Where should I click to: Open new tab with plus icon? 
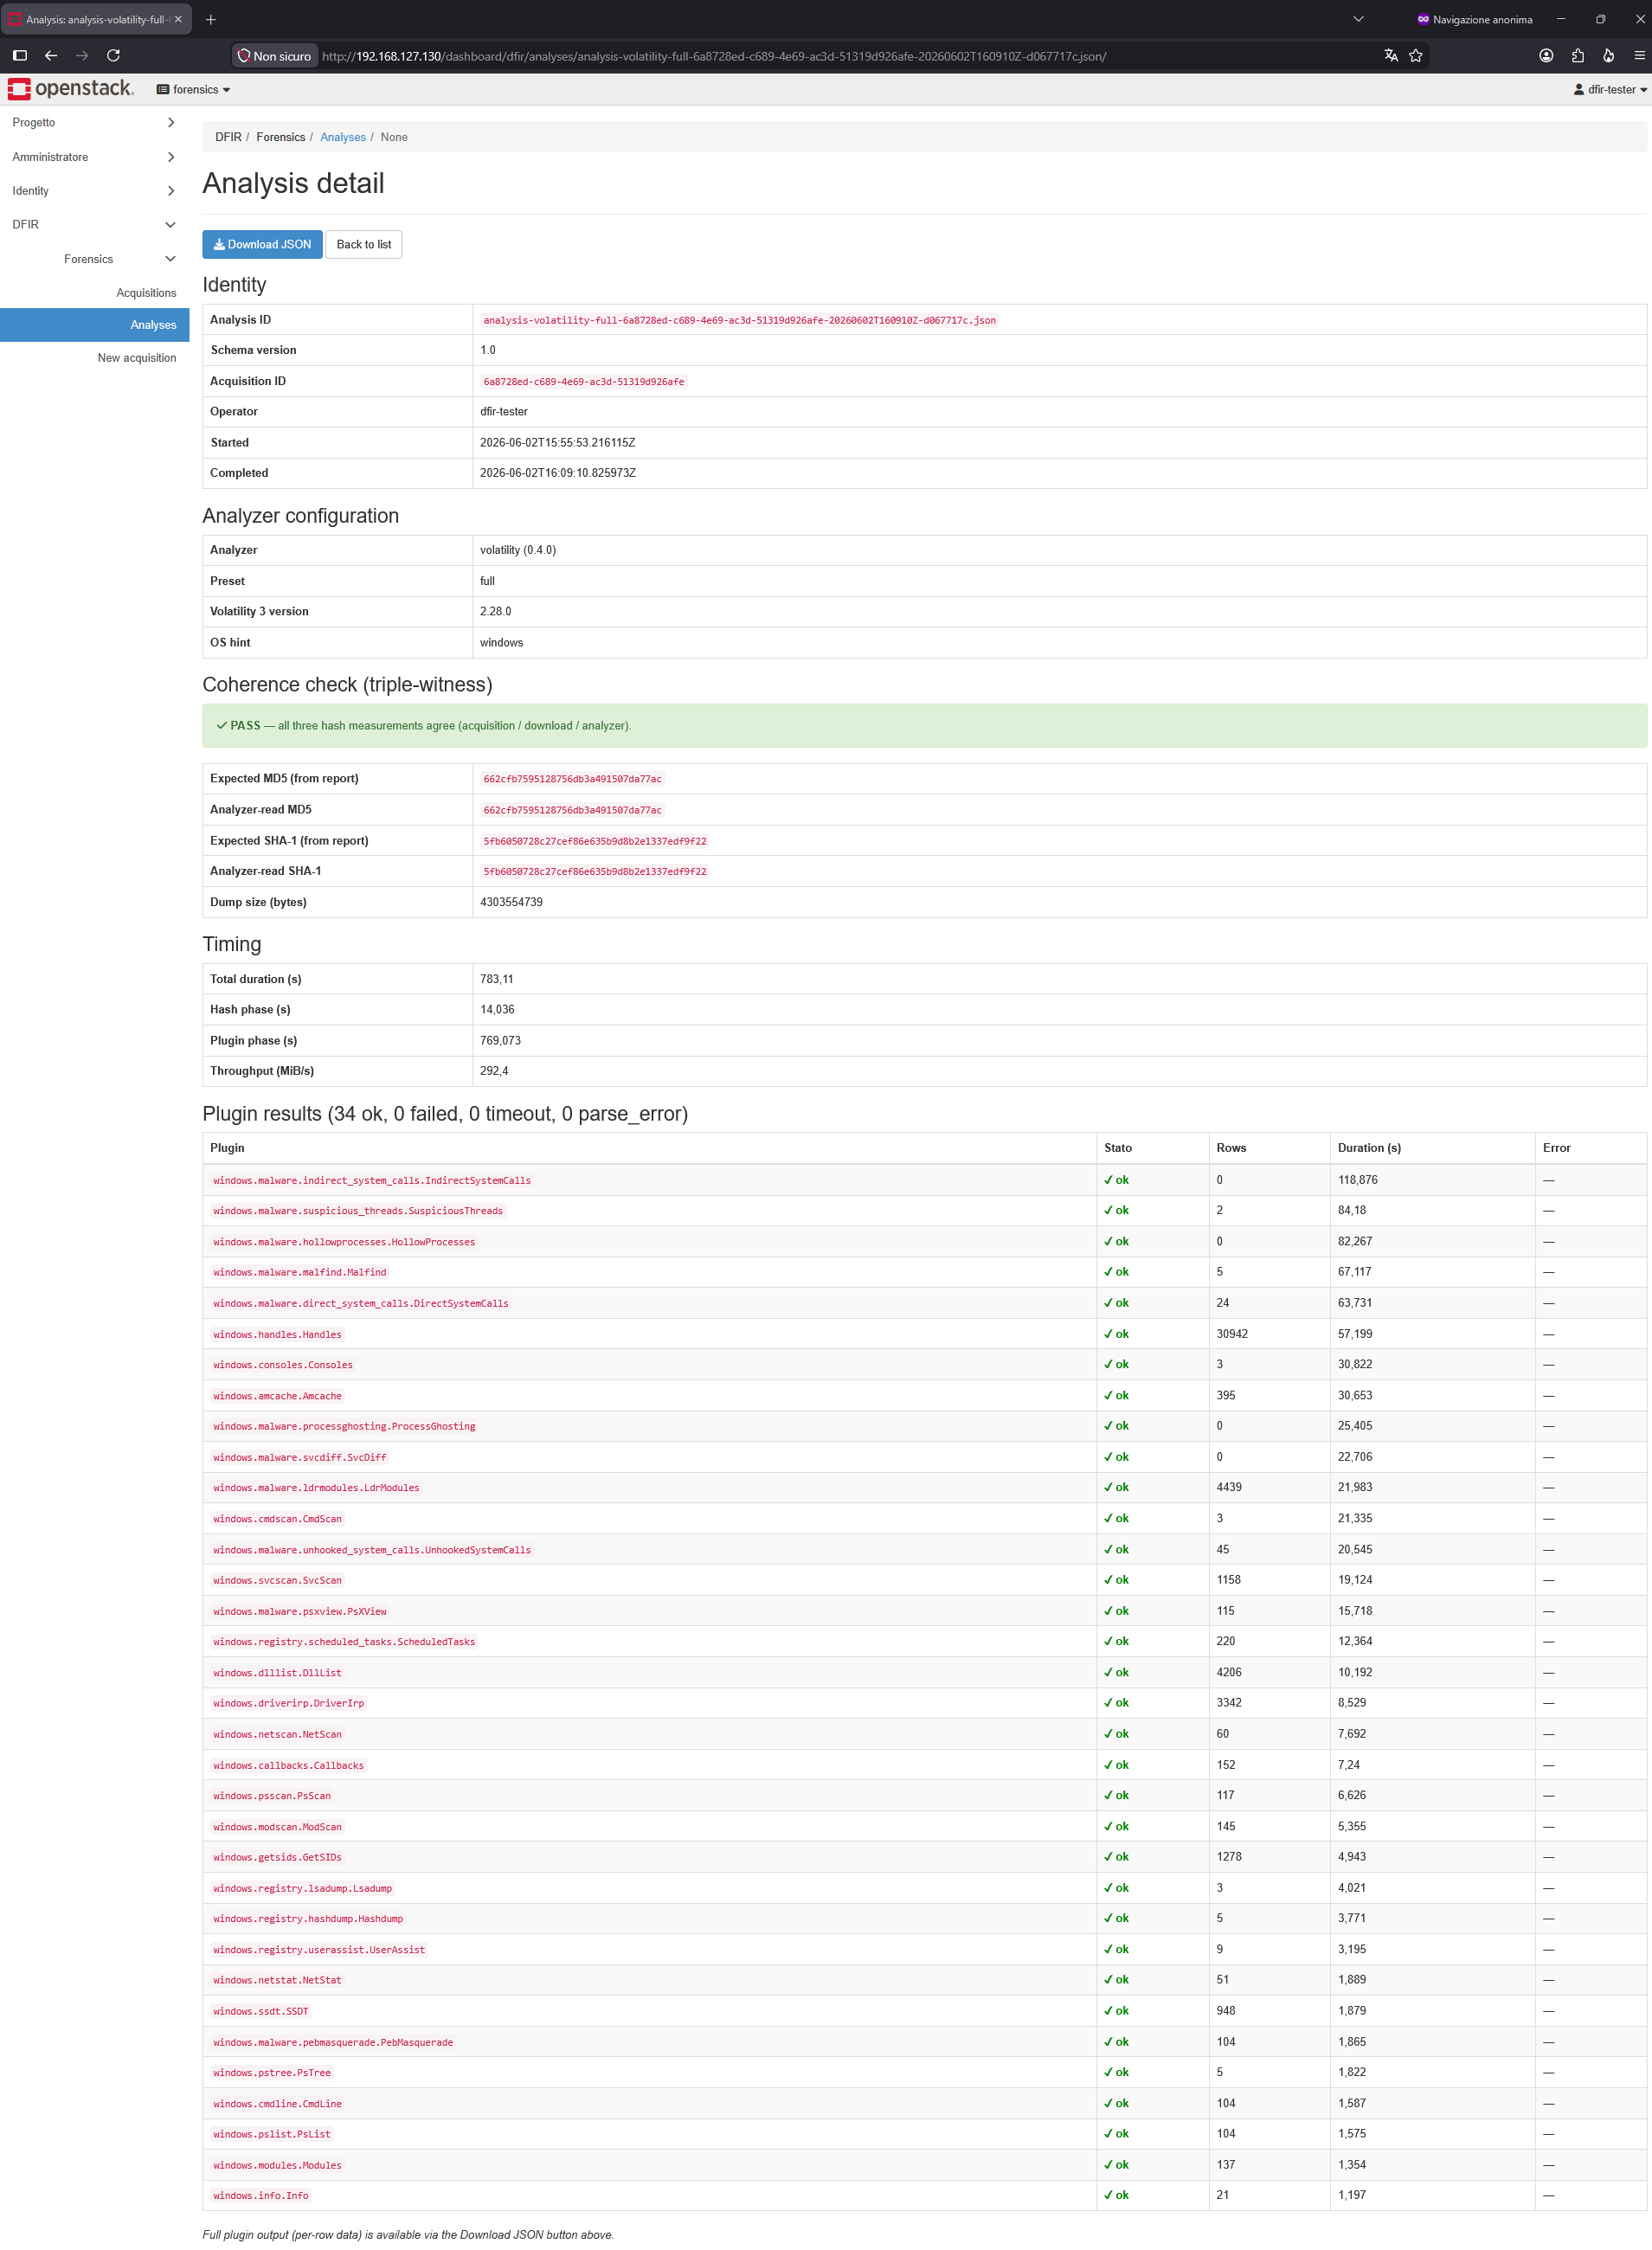pos(210,19)
